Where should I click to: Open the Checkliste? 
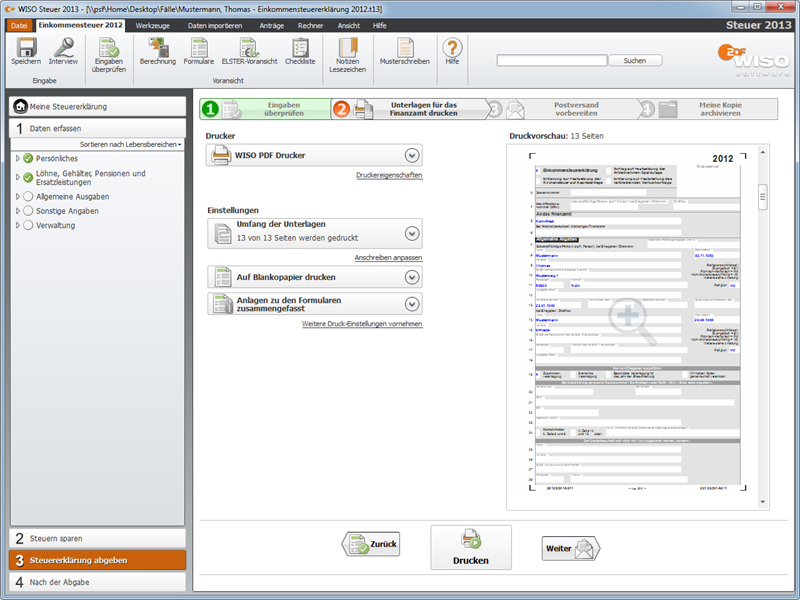[300, 52]
